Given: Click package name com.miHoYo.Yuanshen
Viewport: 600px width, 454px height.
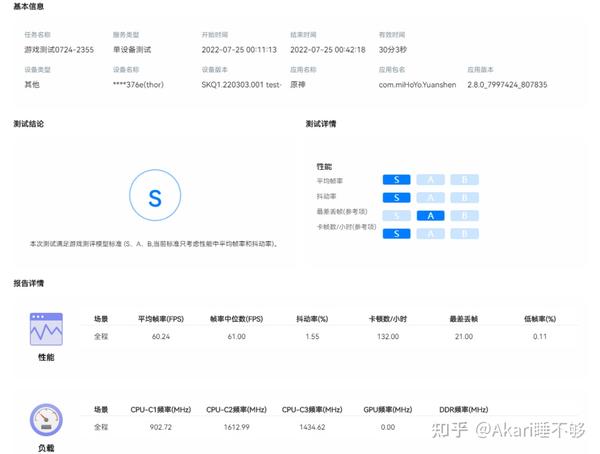Looking at the screenshot, I should pyautogui.click(x=417, y=85).
